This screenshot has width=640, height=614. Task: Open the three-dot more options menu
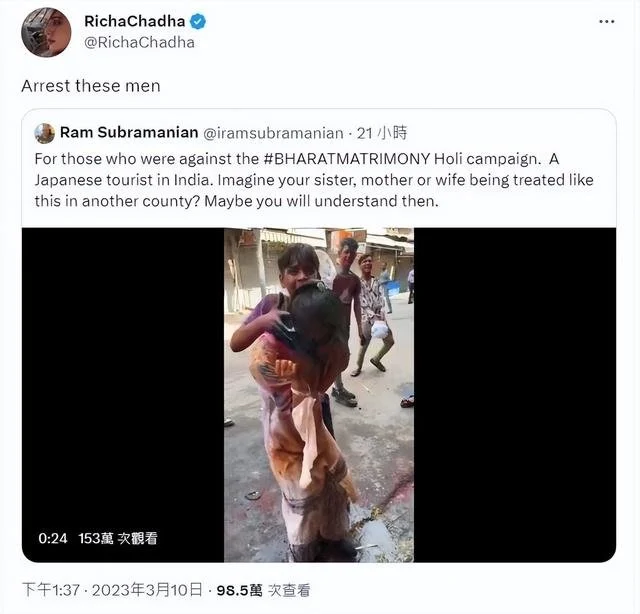point(607,22)
